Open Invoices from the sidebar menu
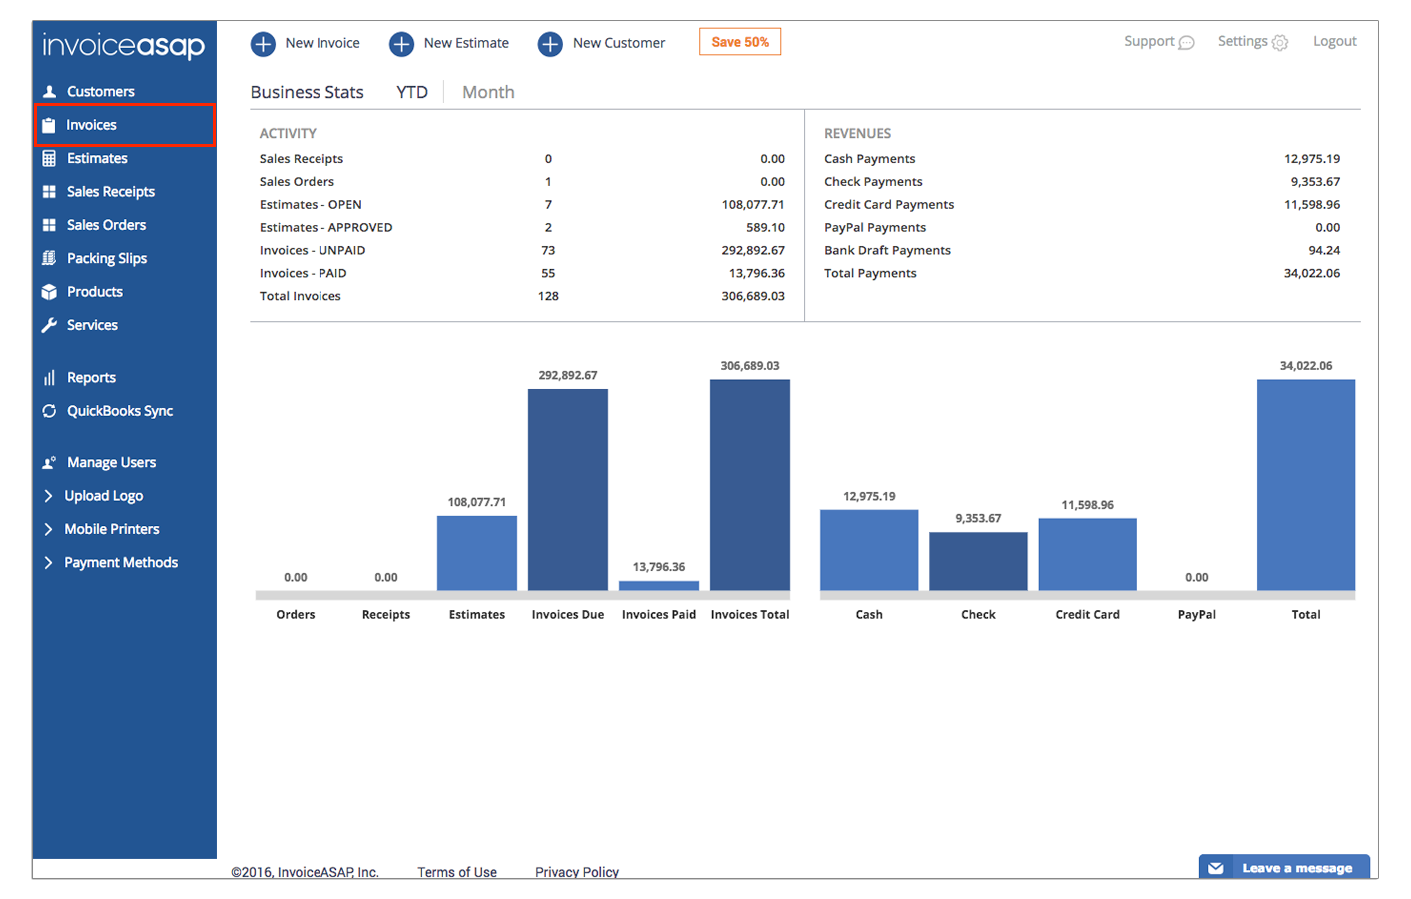The height and width of the screenshot is (899, 1411). [92, 125]
